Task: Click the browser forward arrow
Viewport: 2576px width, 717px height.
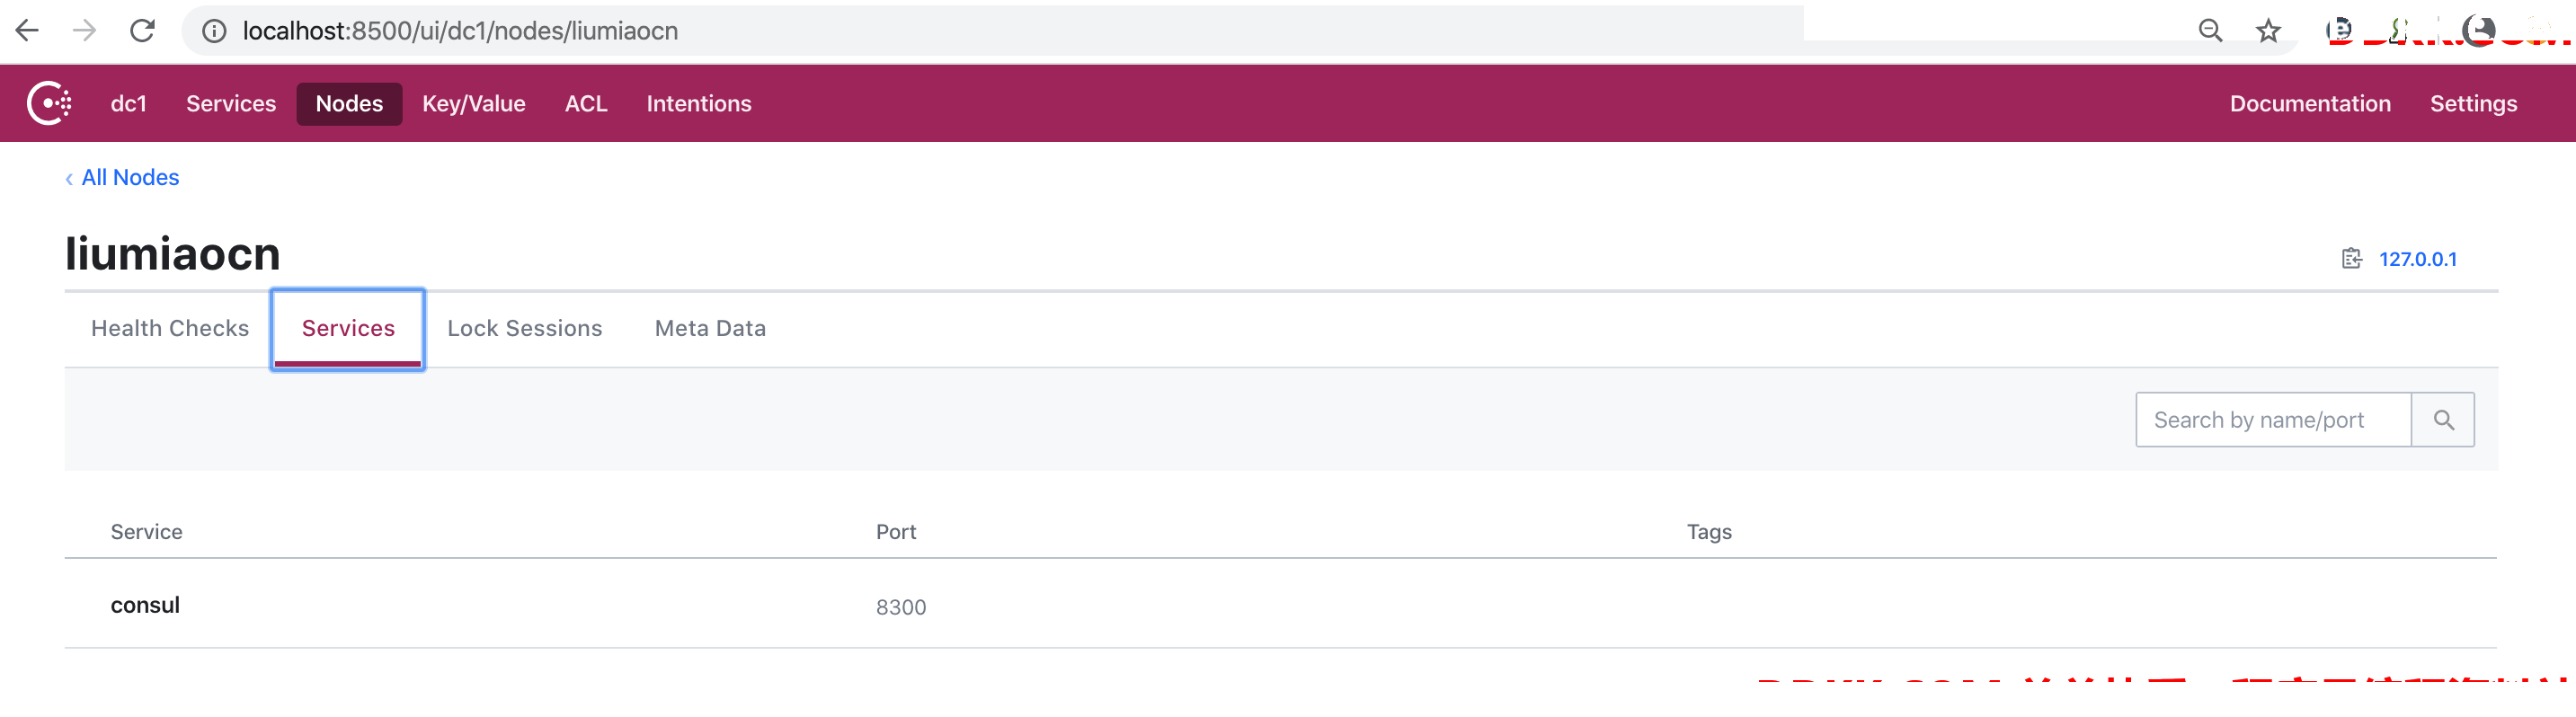Action: pyautogui.click(x=85, y=31)
